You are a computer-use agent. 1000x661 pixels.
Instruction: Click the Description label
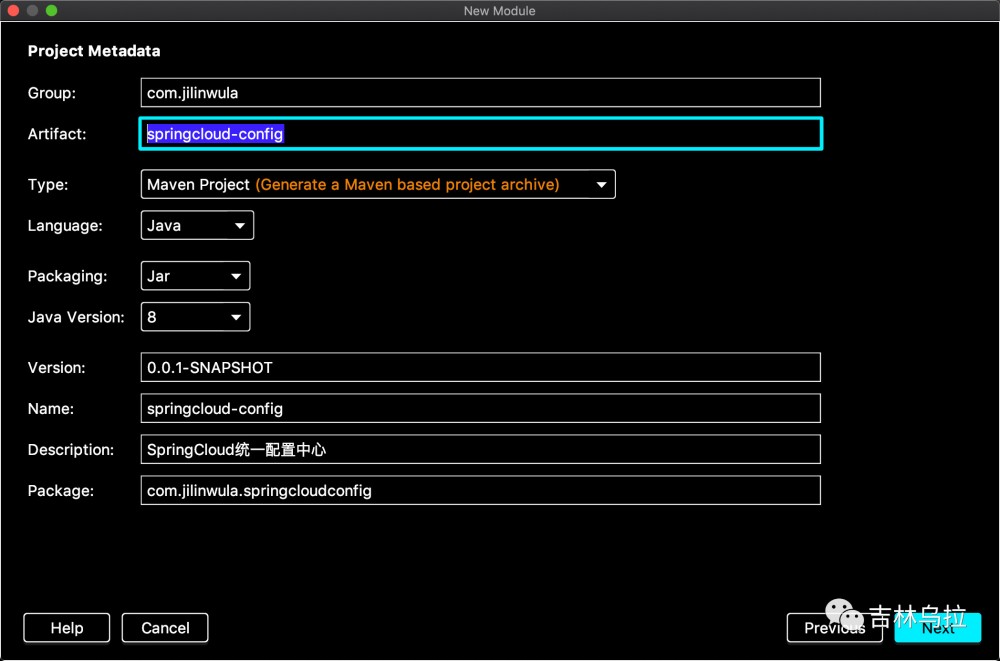click(71, 450)
